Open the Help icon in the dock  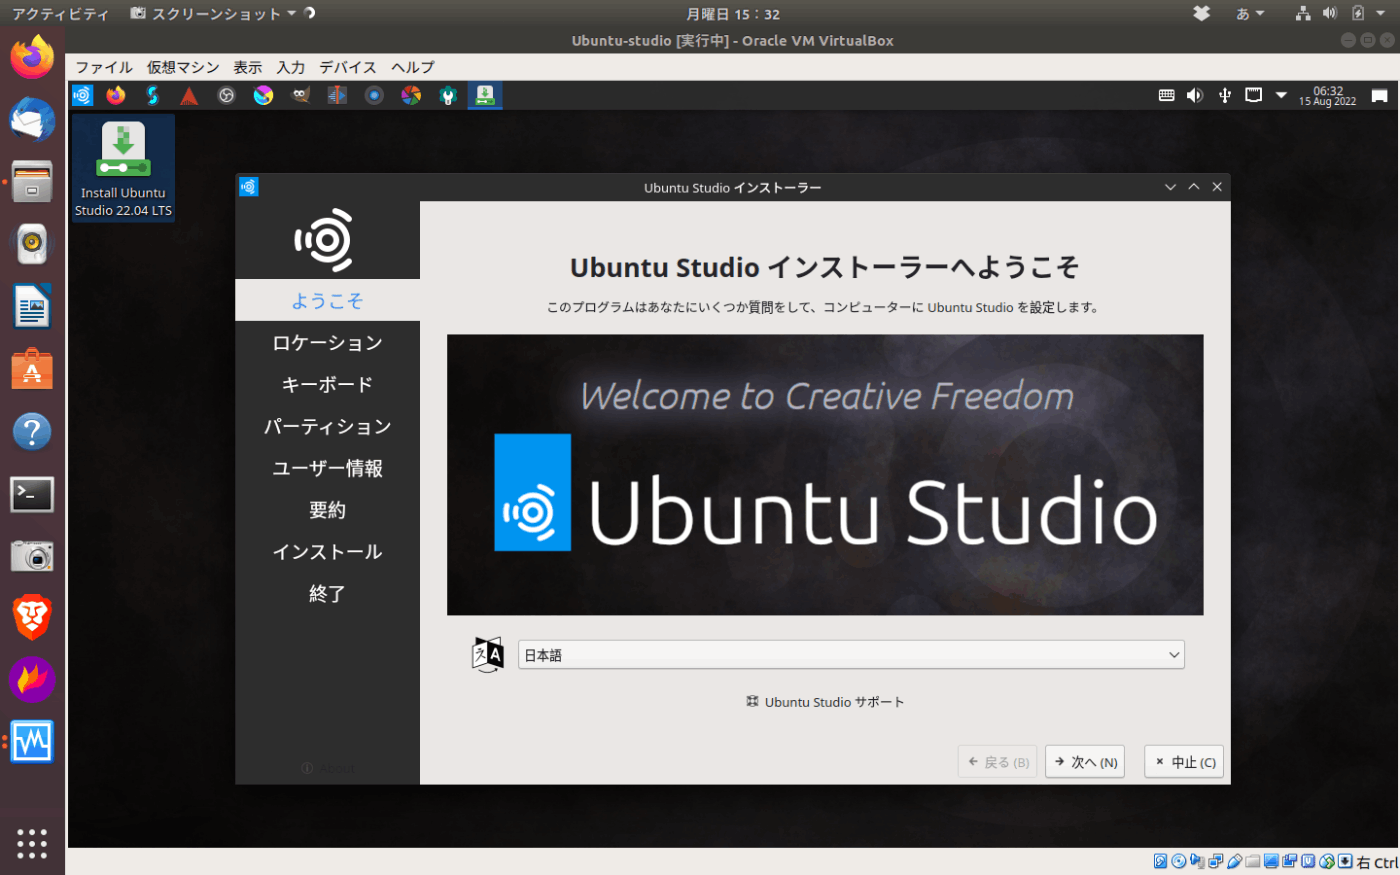click(32, 432)
